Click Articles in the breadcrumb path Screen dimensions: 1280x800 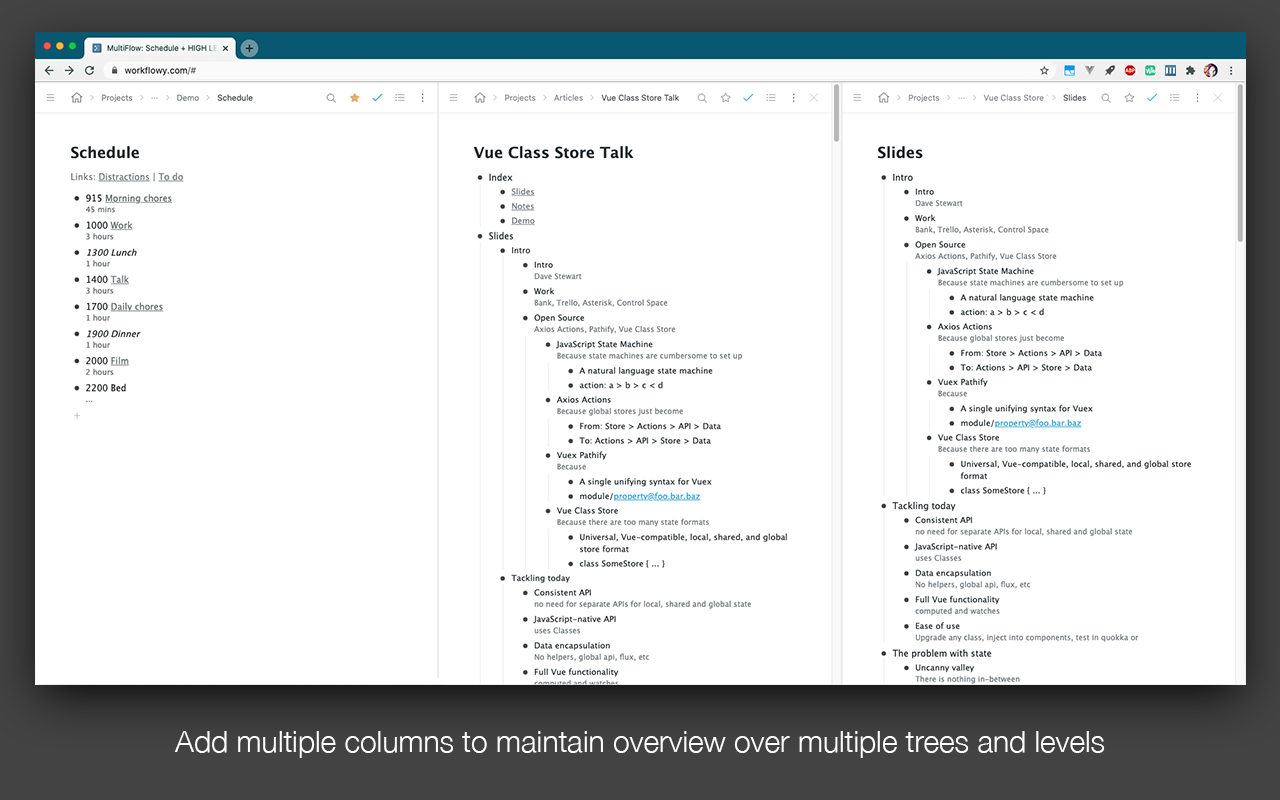click(568, 97)
